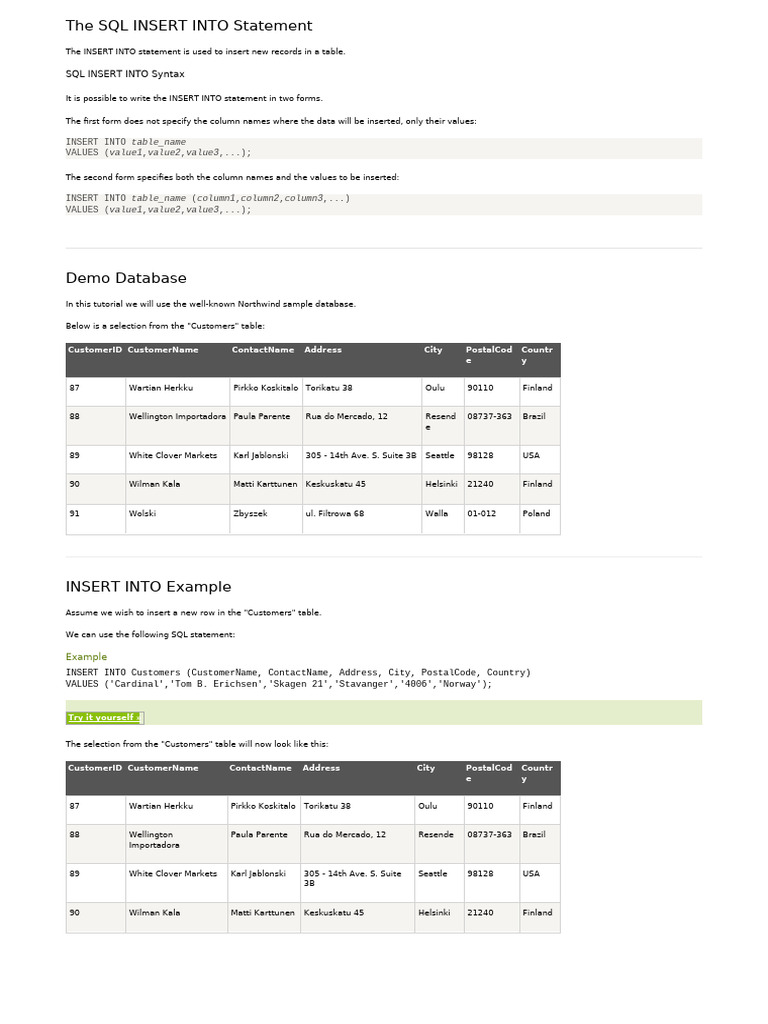Viewport: 768px width, 1024px height.
Task: Click the "INSERT INTO Customers" SQL code line
Action: pyautogui.click(x=298, y=673)
